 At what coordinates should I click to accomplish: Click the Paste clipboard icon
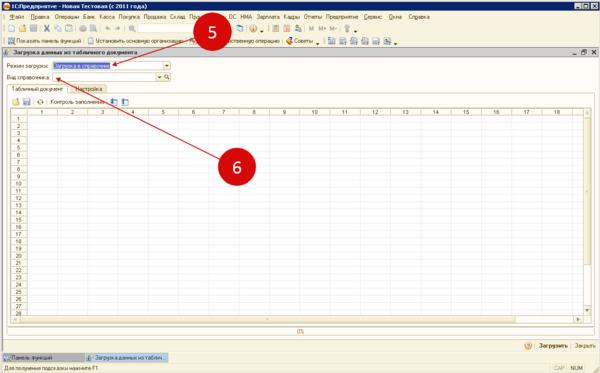pyautogui.click(x=69, y=29)
